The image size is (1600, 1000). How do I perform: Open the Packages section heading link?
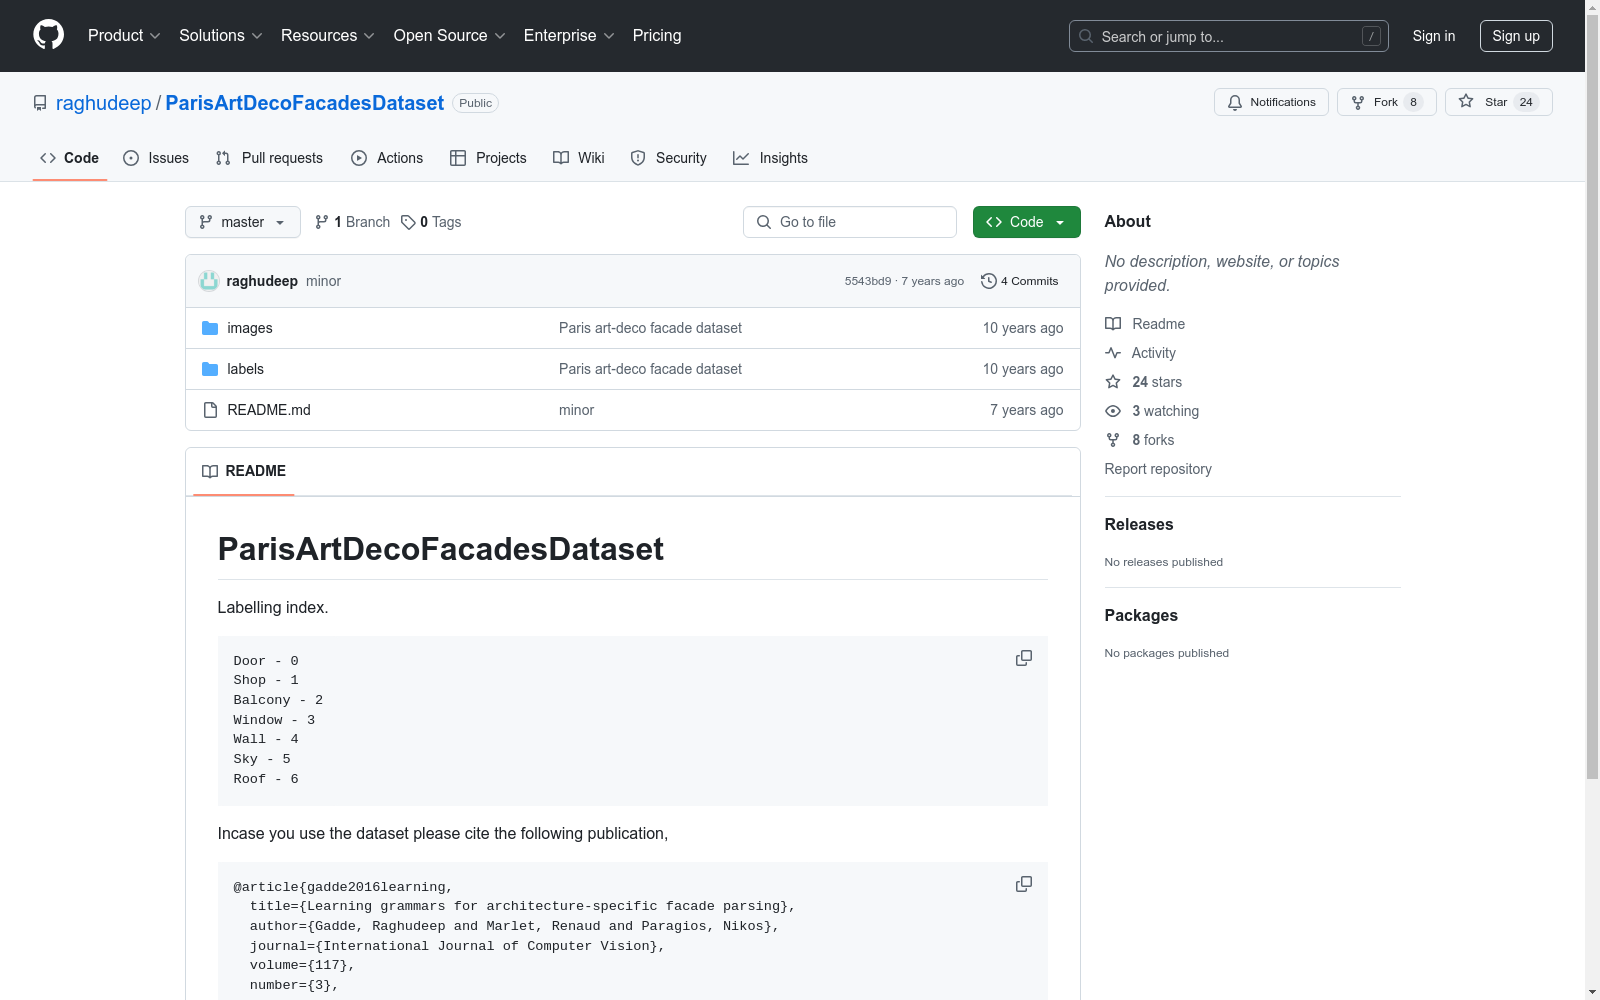coord(1141,615)
